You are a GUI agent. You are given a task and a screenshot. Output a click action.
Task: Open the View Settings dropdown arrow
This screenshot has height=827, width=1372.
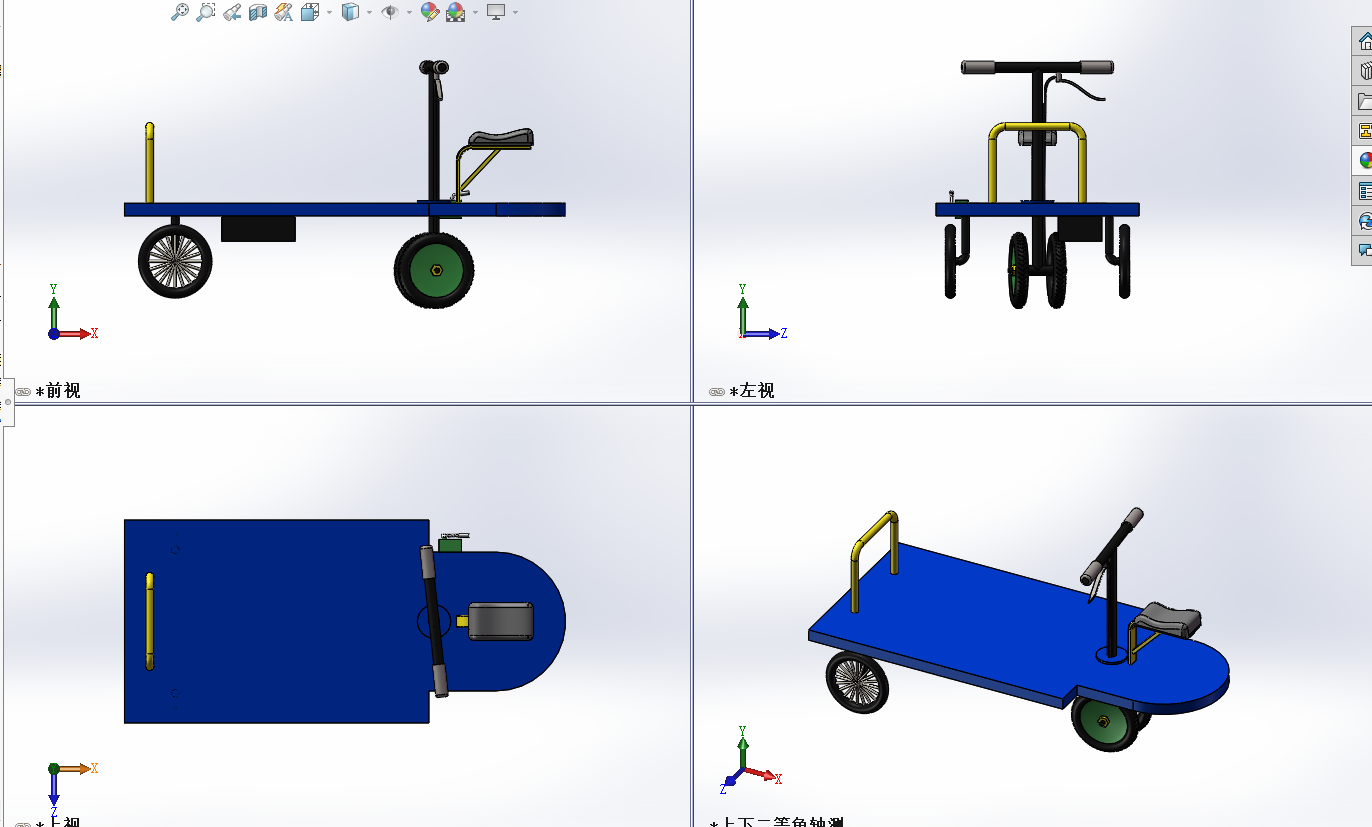tap(515, 13)
